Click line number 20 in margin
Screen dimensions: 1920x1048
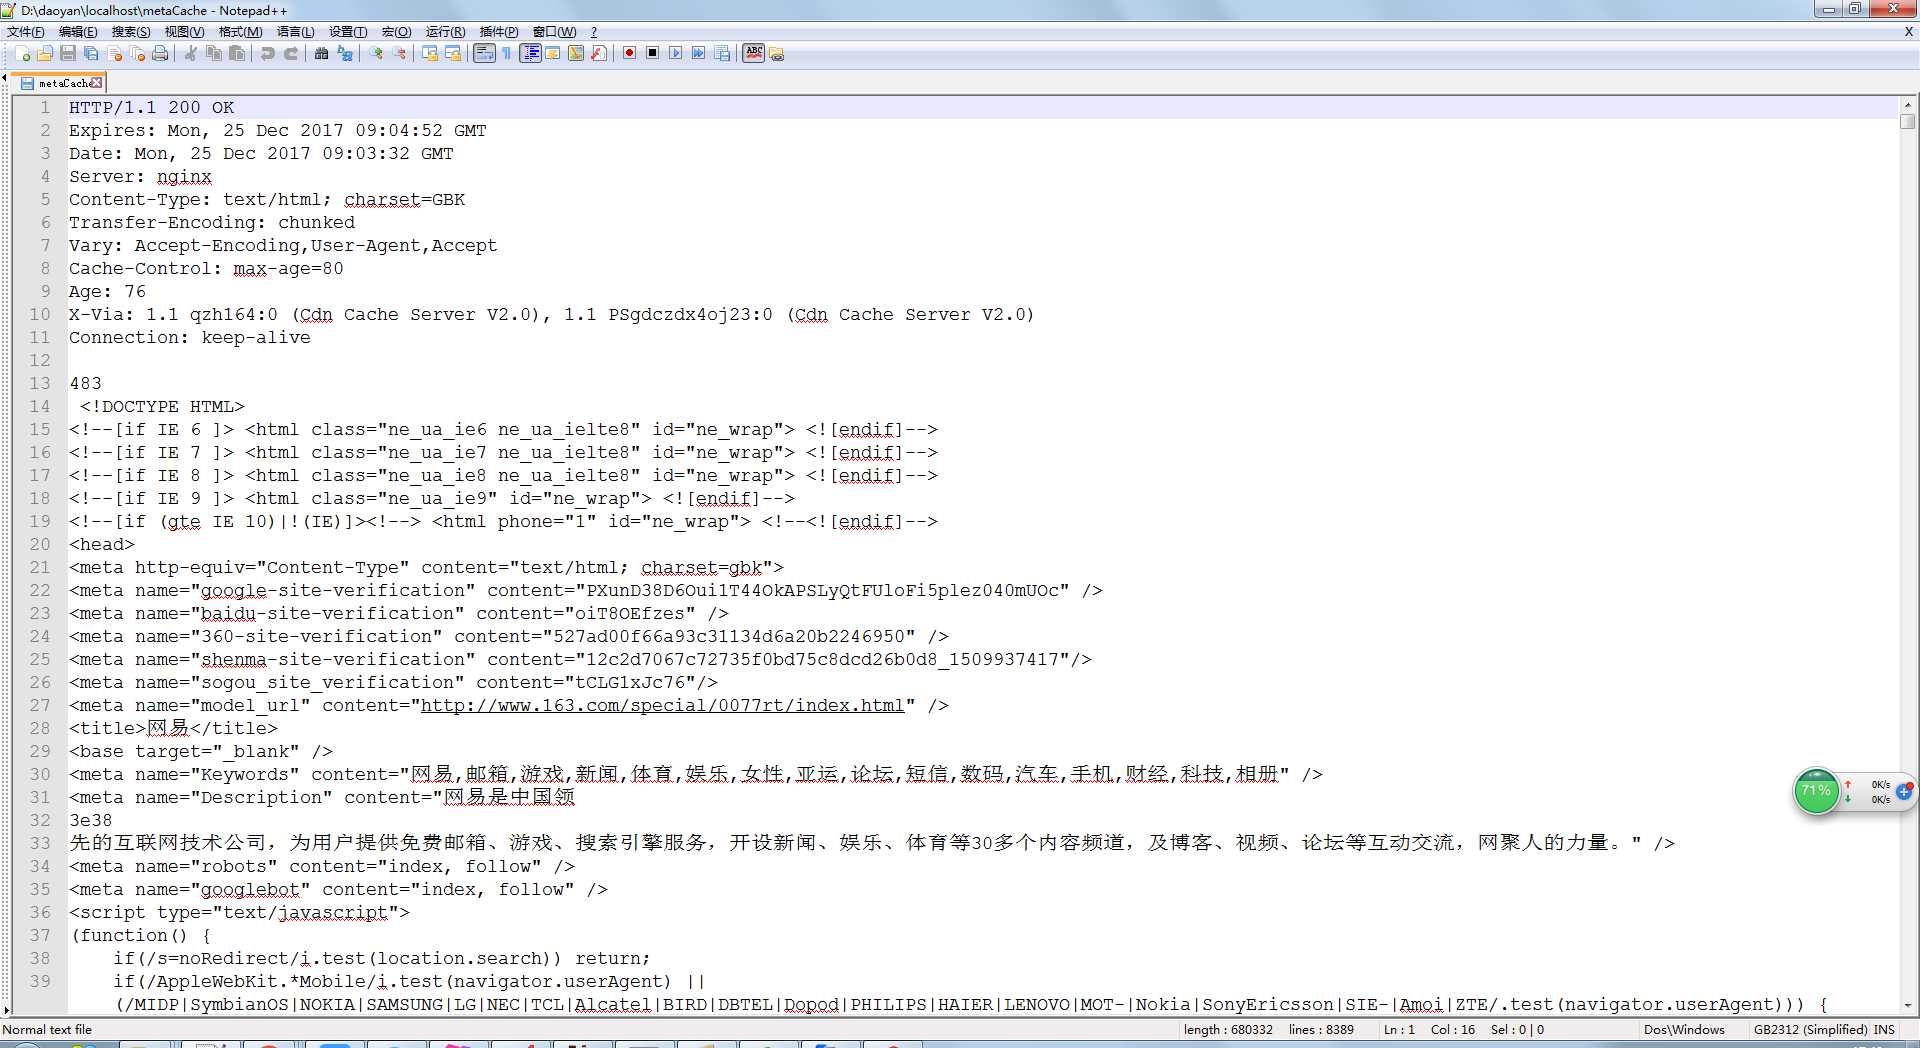click(x=39, y=544)
